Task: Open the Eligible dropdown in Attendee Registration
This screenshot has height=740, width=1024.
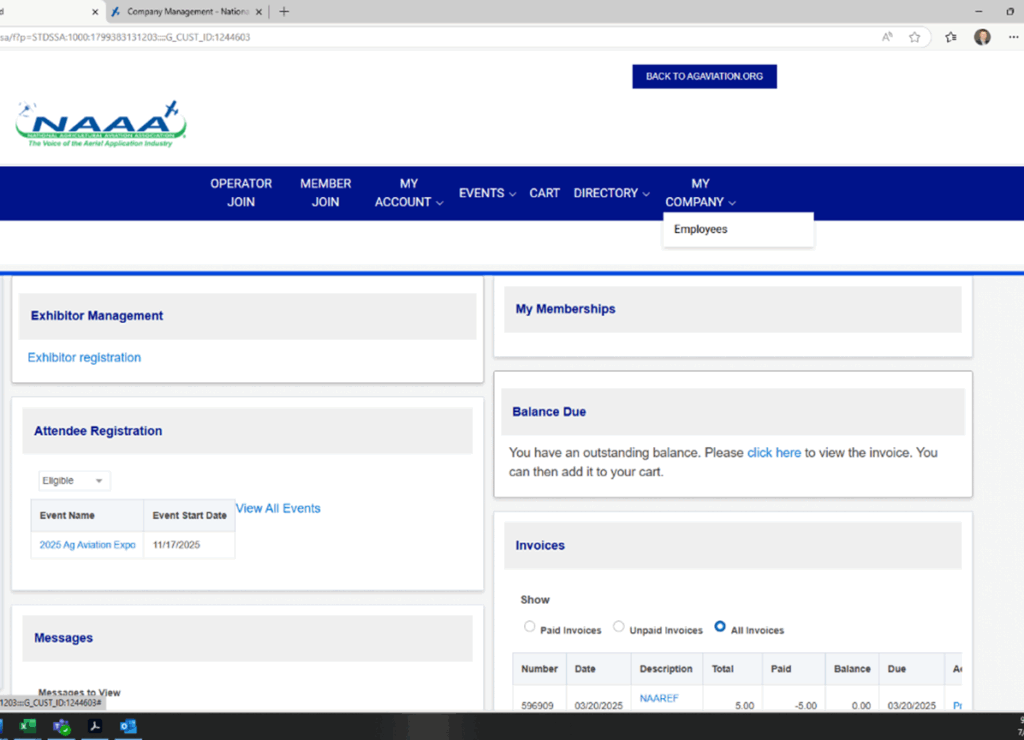Action: [74, 481]
